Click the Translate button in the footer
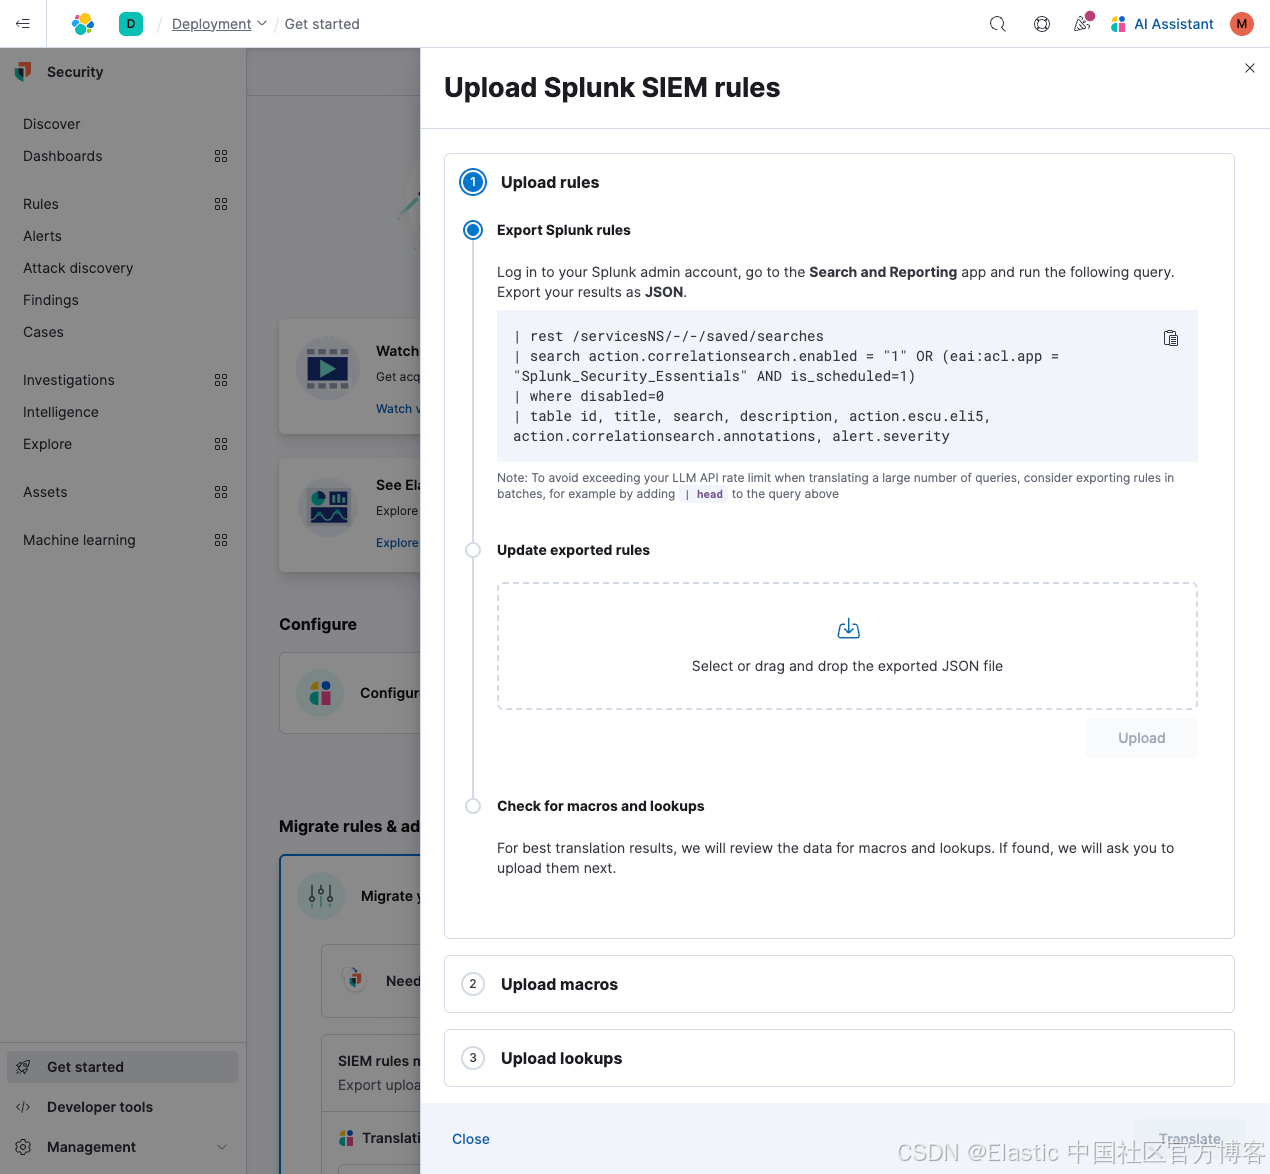This screenshot has width=1270, height=1174. point(1190,1139)
